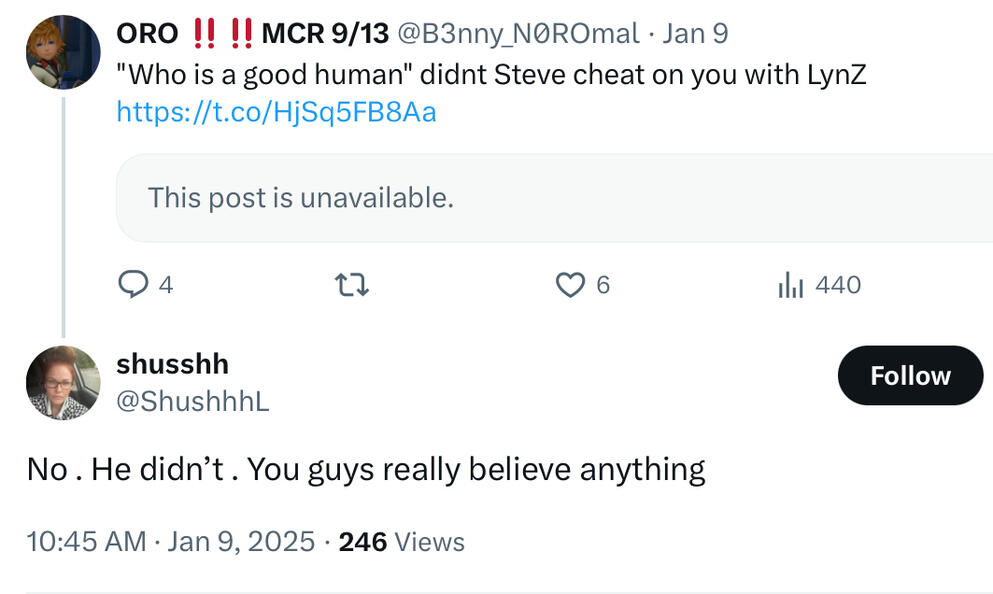The height and width of the screenshot is (594, 993).
Task: Visit the @B3nny_N0ROmal handle
Action: coord(518,34)
